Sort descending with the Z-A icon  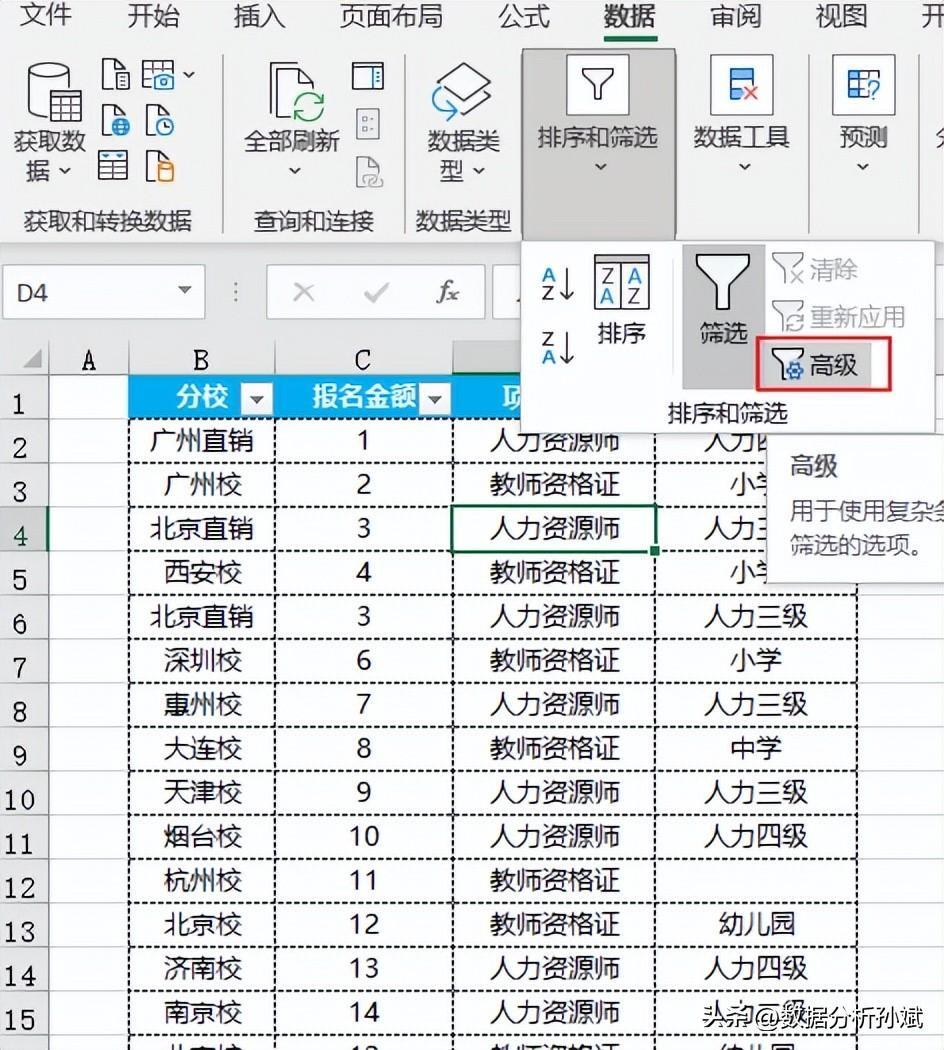point(557,347)
